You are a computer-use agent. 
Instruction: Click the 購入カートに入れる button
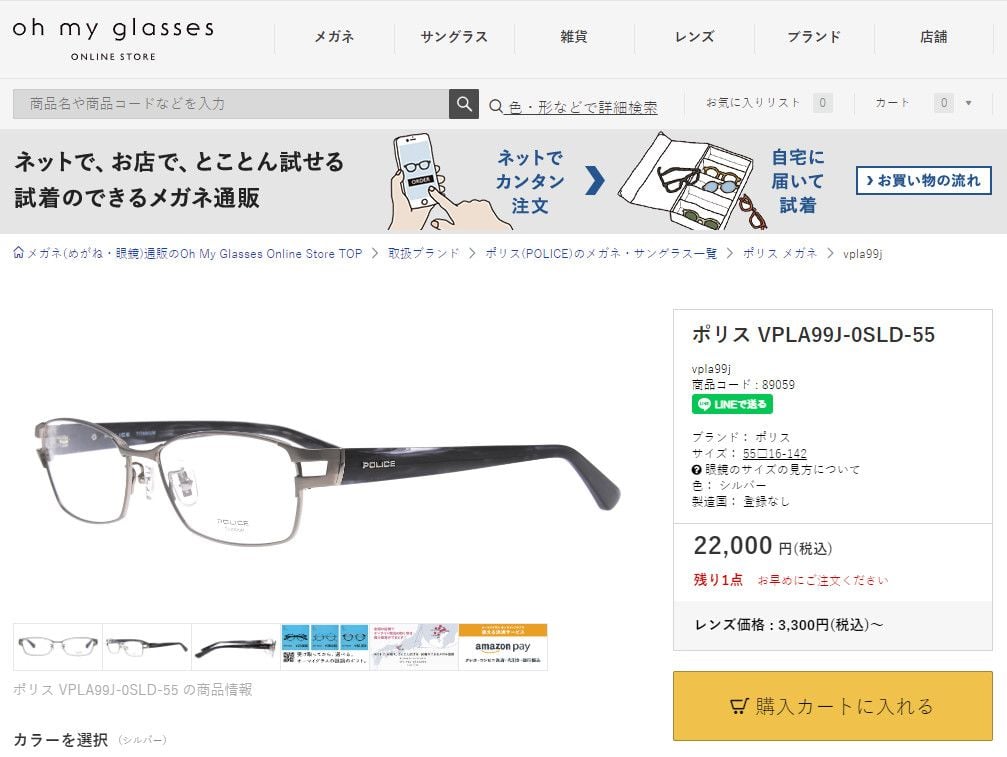click(832, 706)
